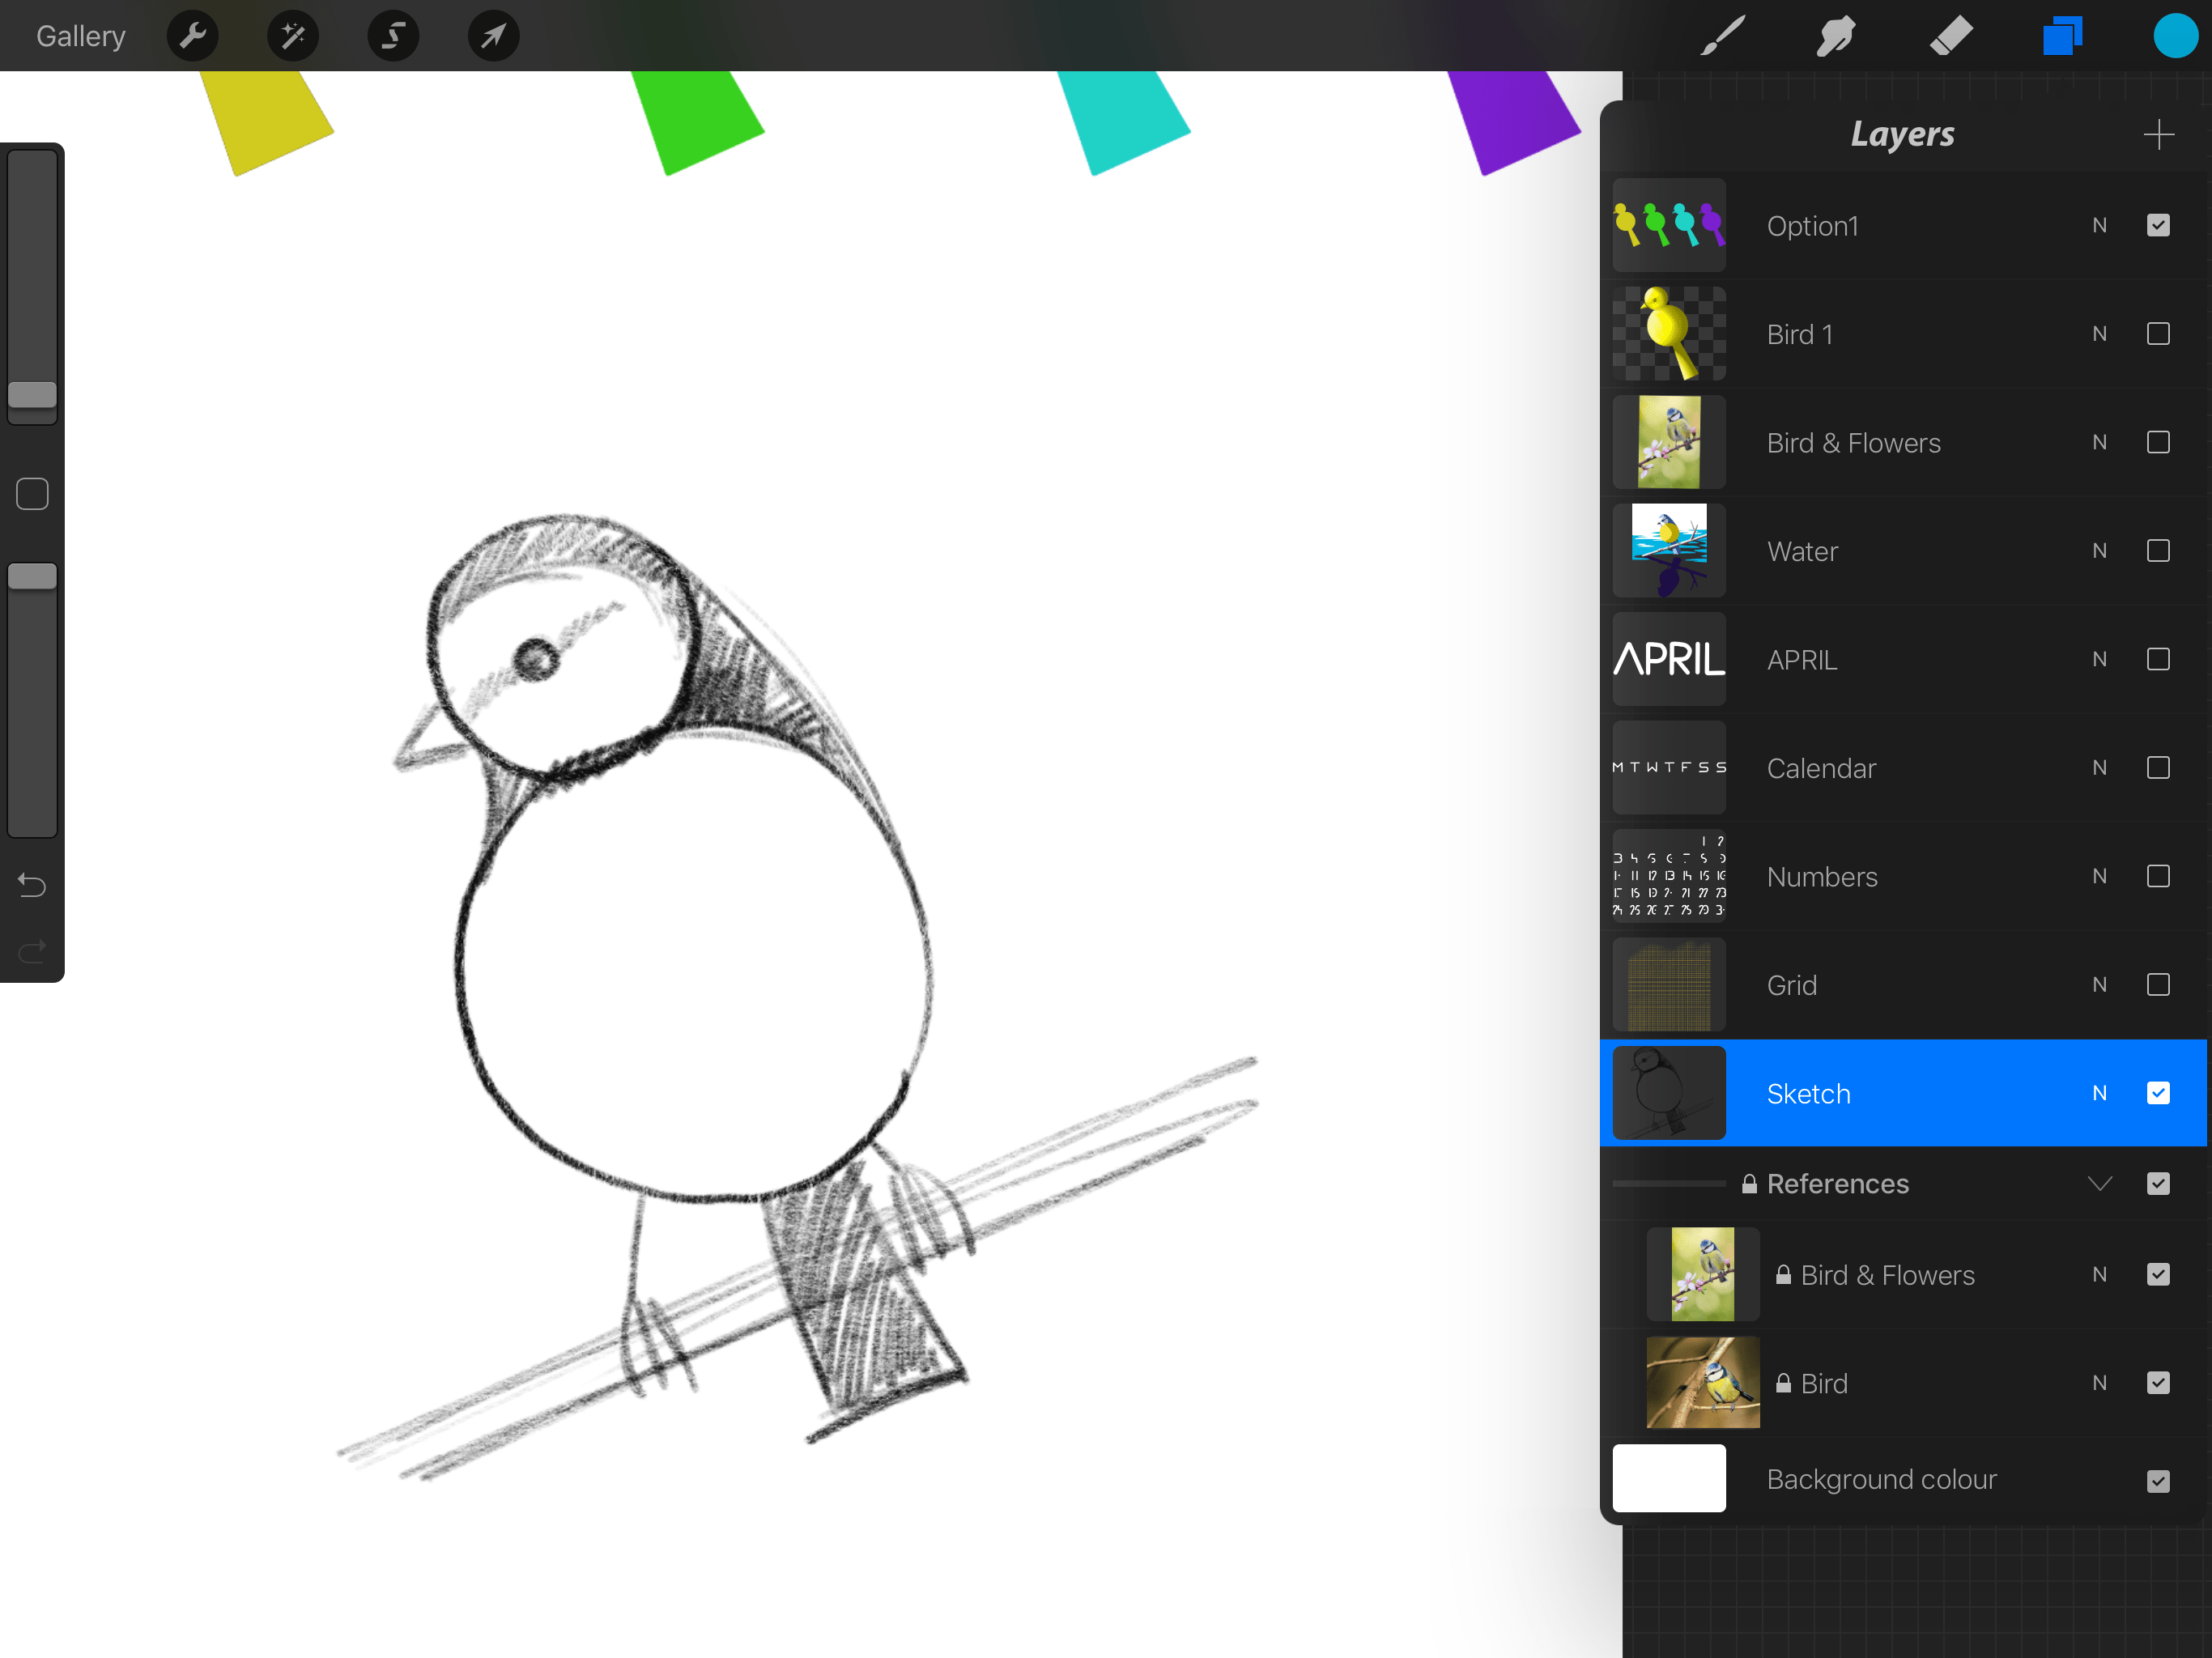Return to the Gallery
Viewport: 2212px width, 1658px height.
(x=81, y=37)
